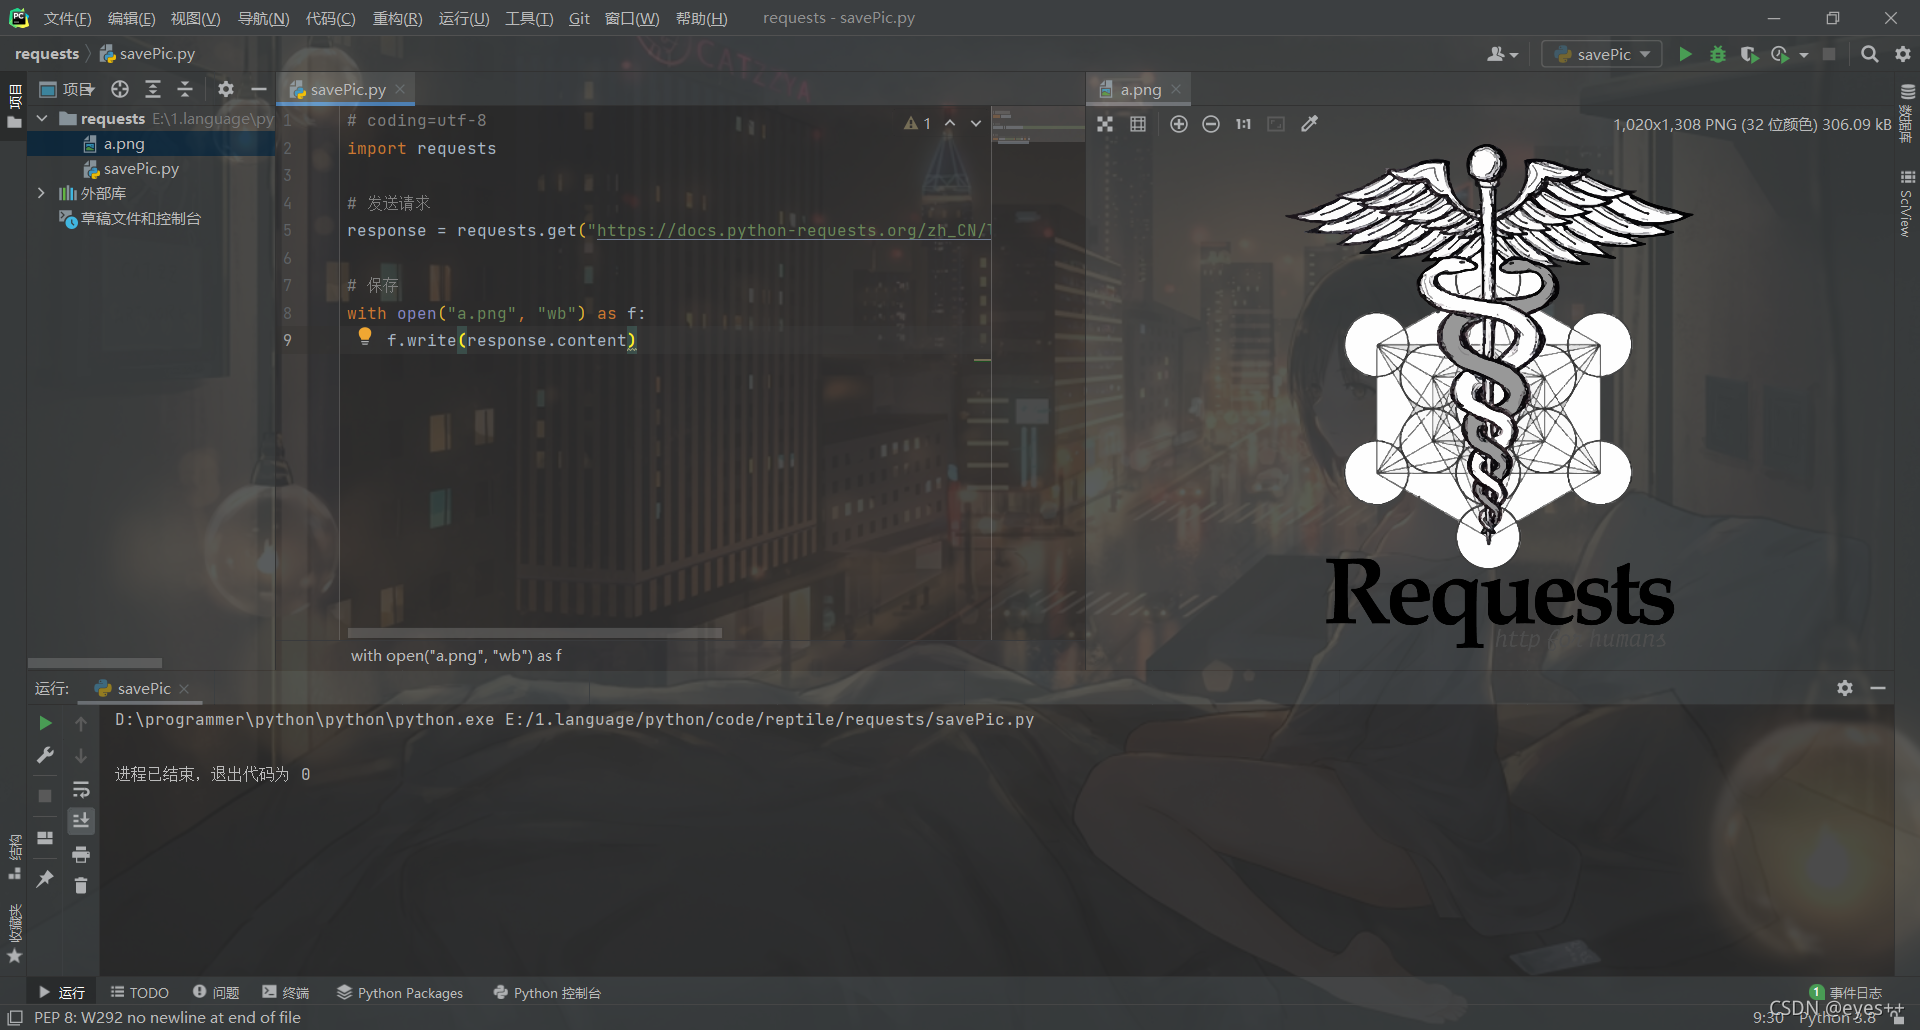The image size is (1920, 1030).
Task: Fit image zoom to window
Action: (1276, 124)
